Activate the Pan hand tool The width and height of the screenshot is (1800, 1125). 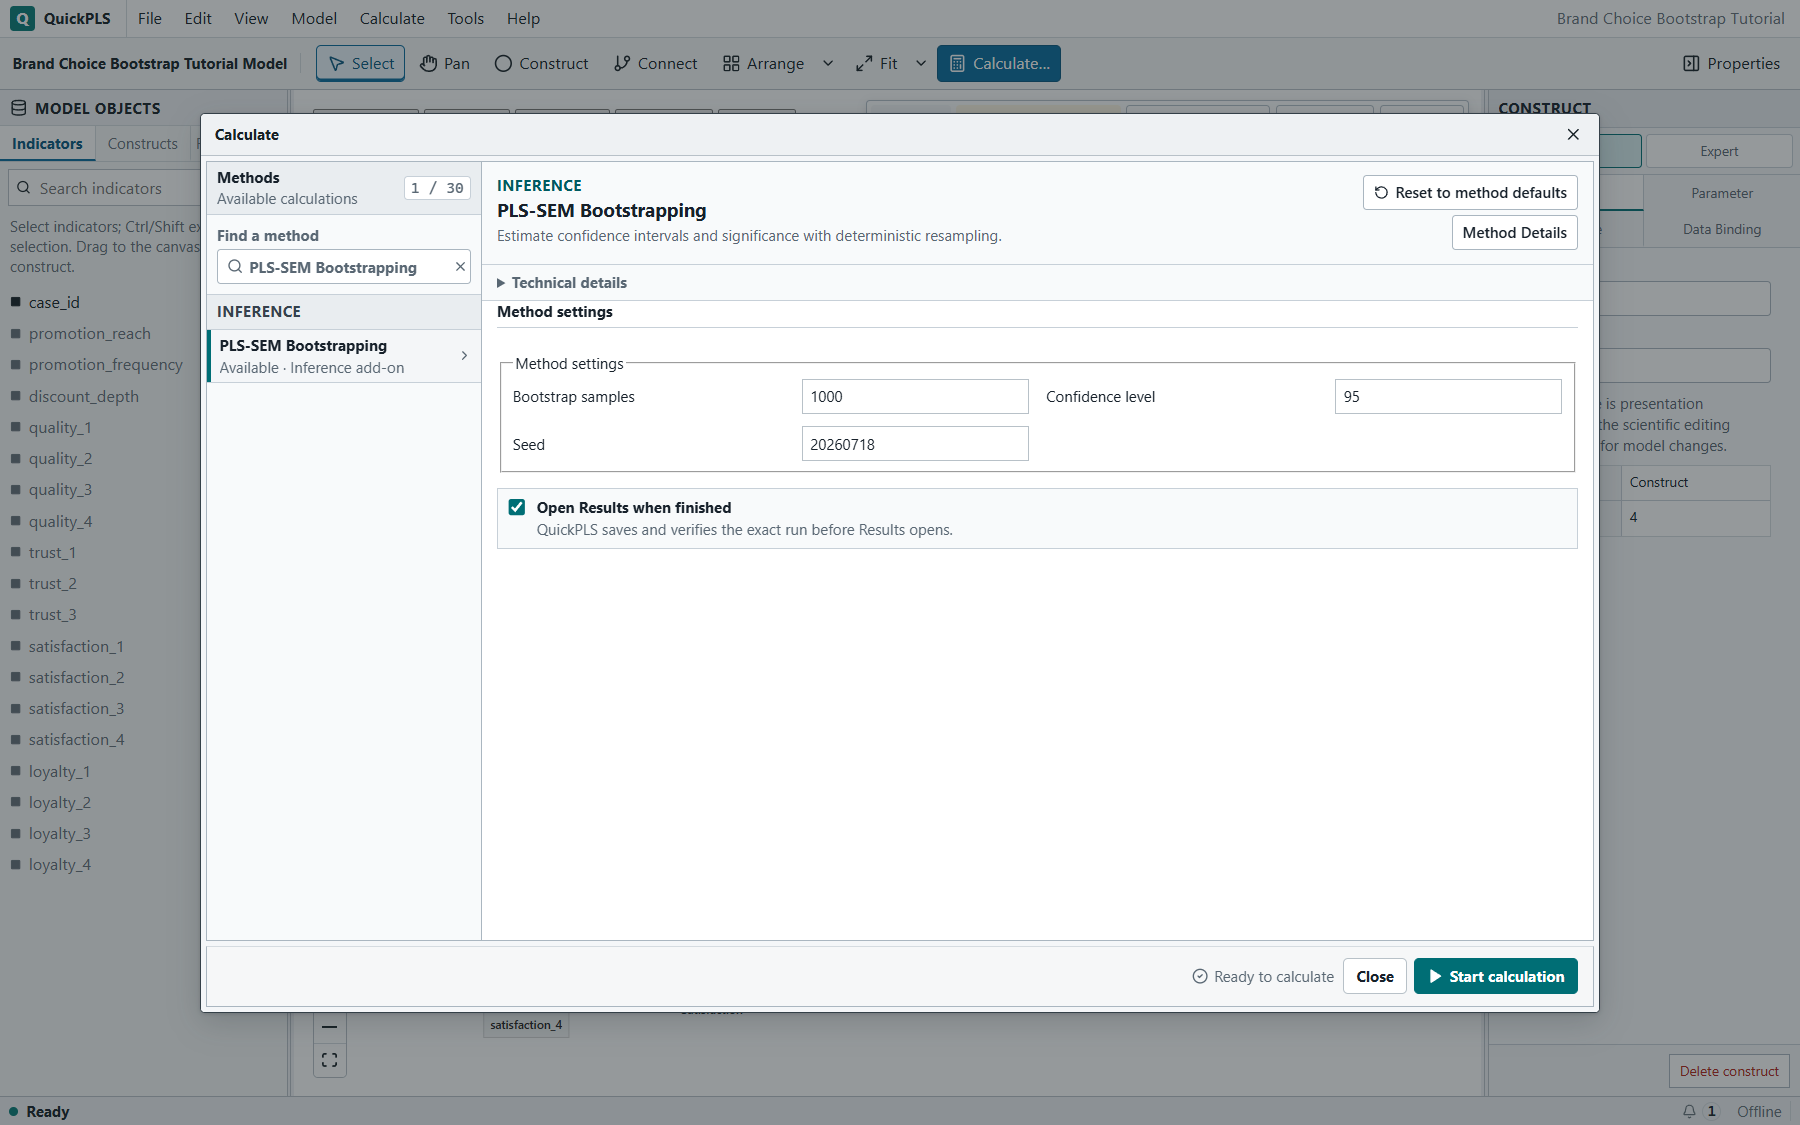445,63
